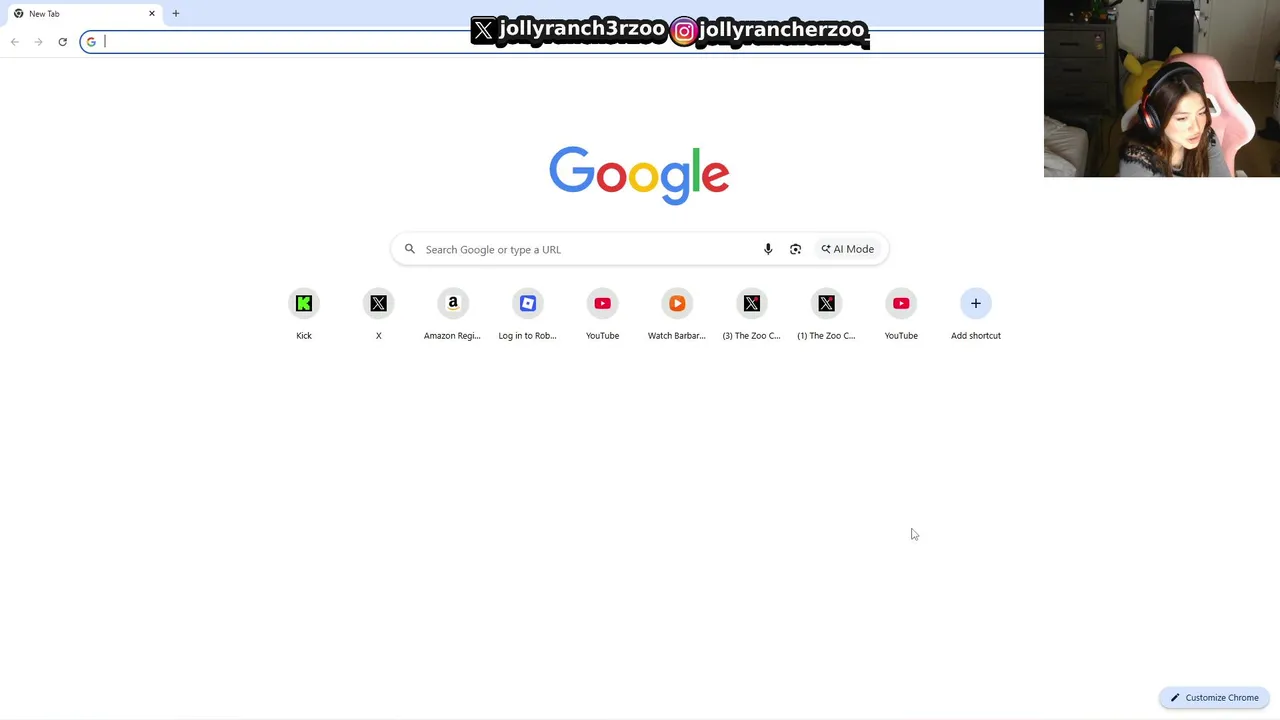The height and width of the screenshot is (720, 1280).
Task: Click the Google logo
Action: (639, 176)
